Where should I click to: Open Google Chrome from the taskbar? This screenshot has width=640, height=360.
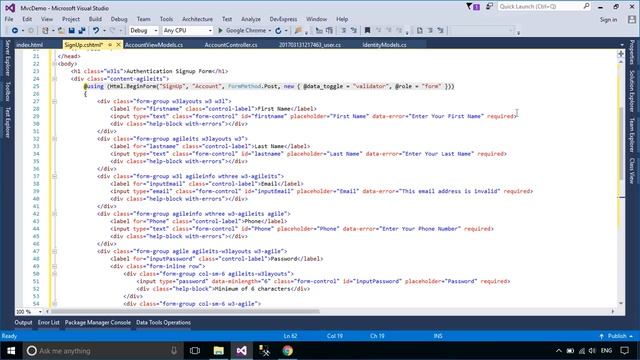(x=288, y=351)
